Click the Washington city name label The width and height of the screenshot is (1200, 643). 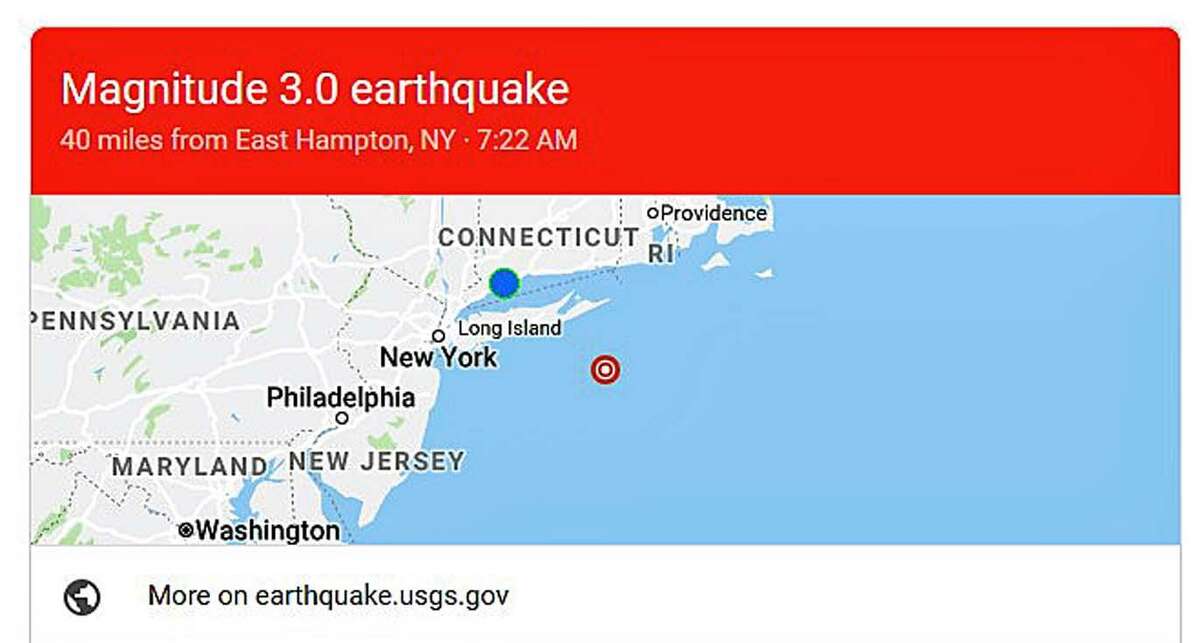point(268,531)
